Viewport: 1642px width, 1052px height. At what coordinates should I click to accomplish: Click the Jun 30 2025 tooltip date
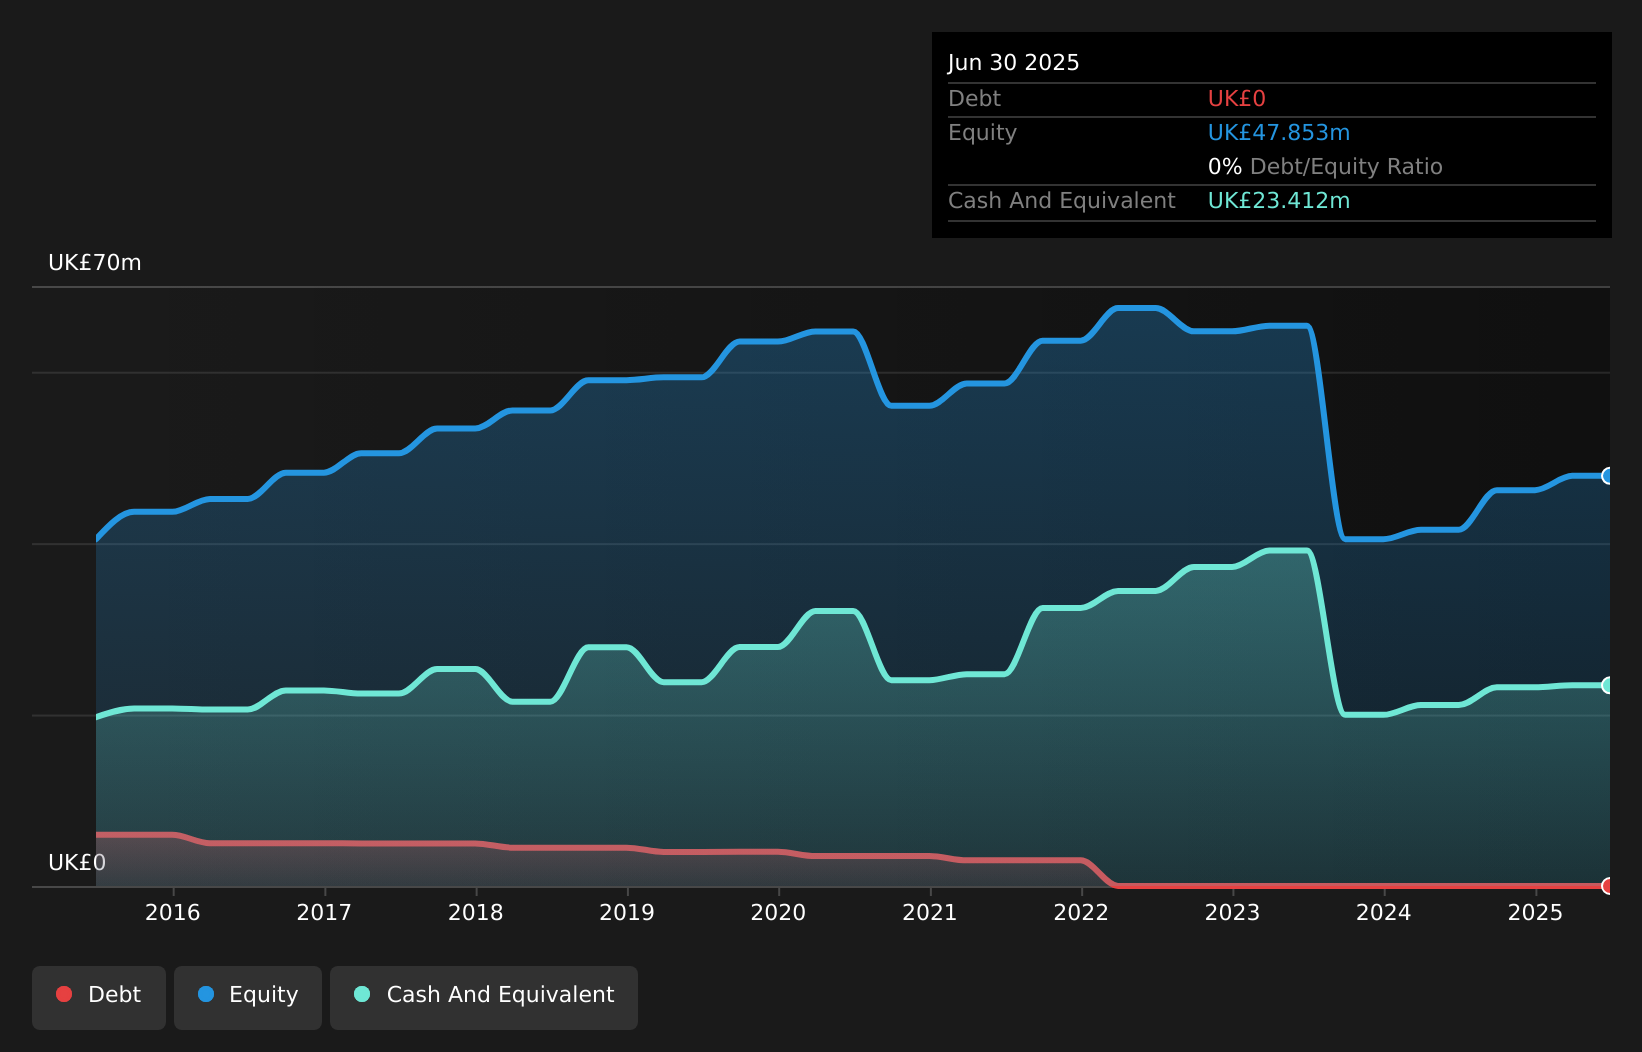pos(1014,63)
